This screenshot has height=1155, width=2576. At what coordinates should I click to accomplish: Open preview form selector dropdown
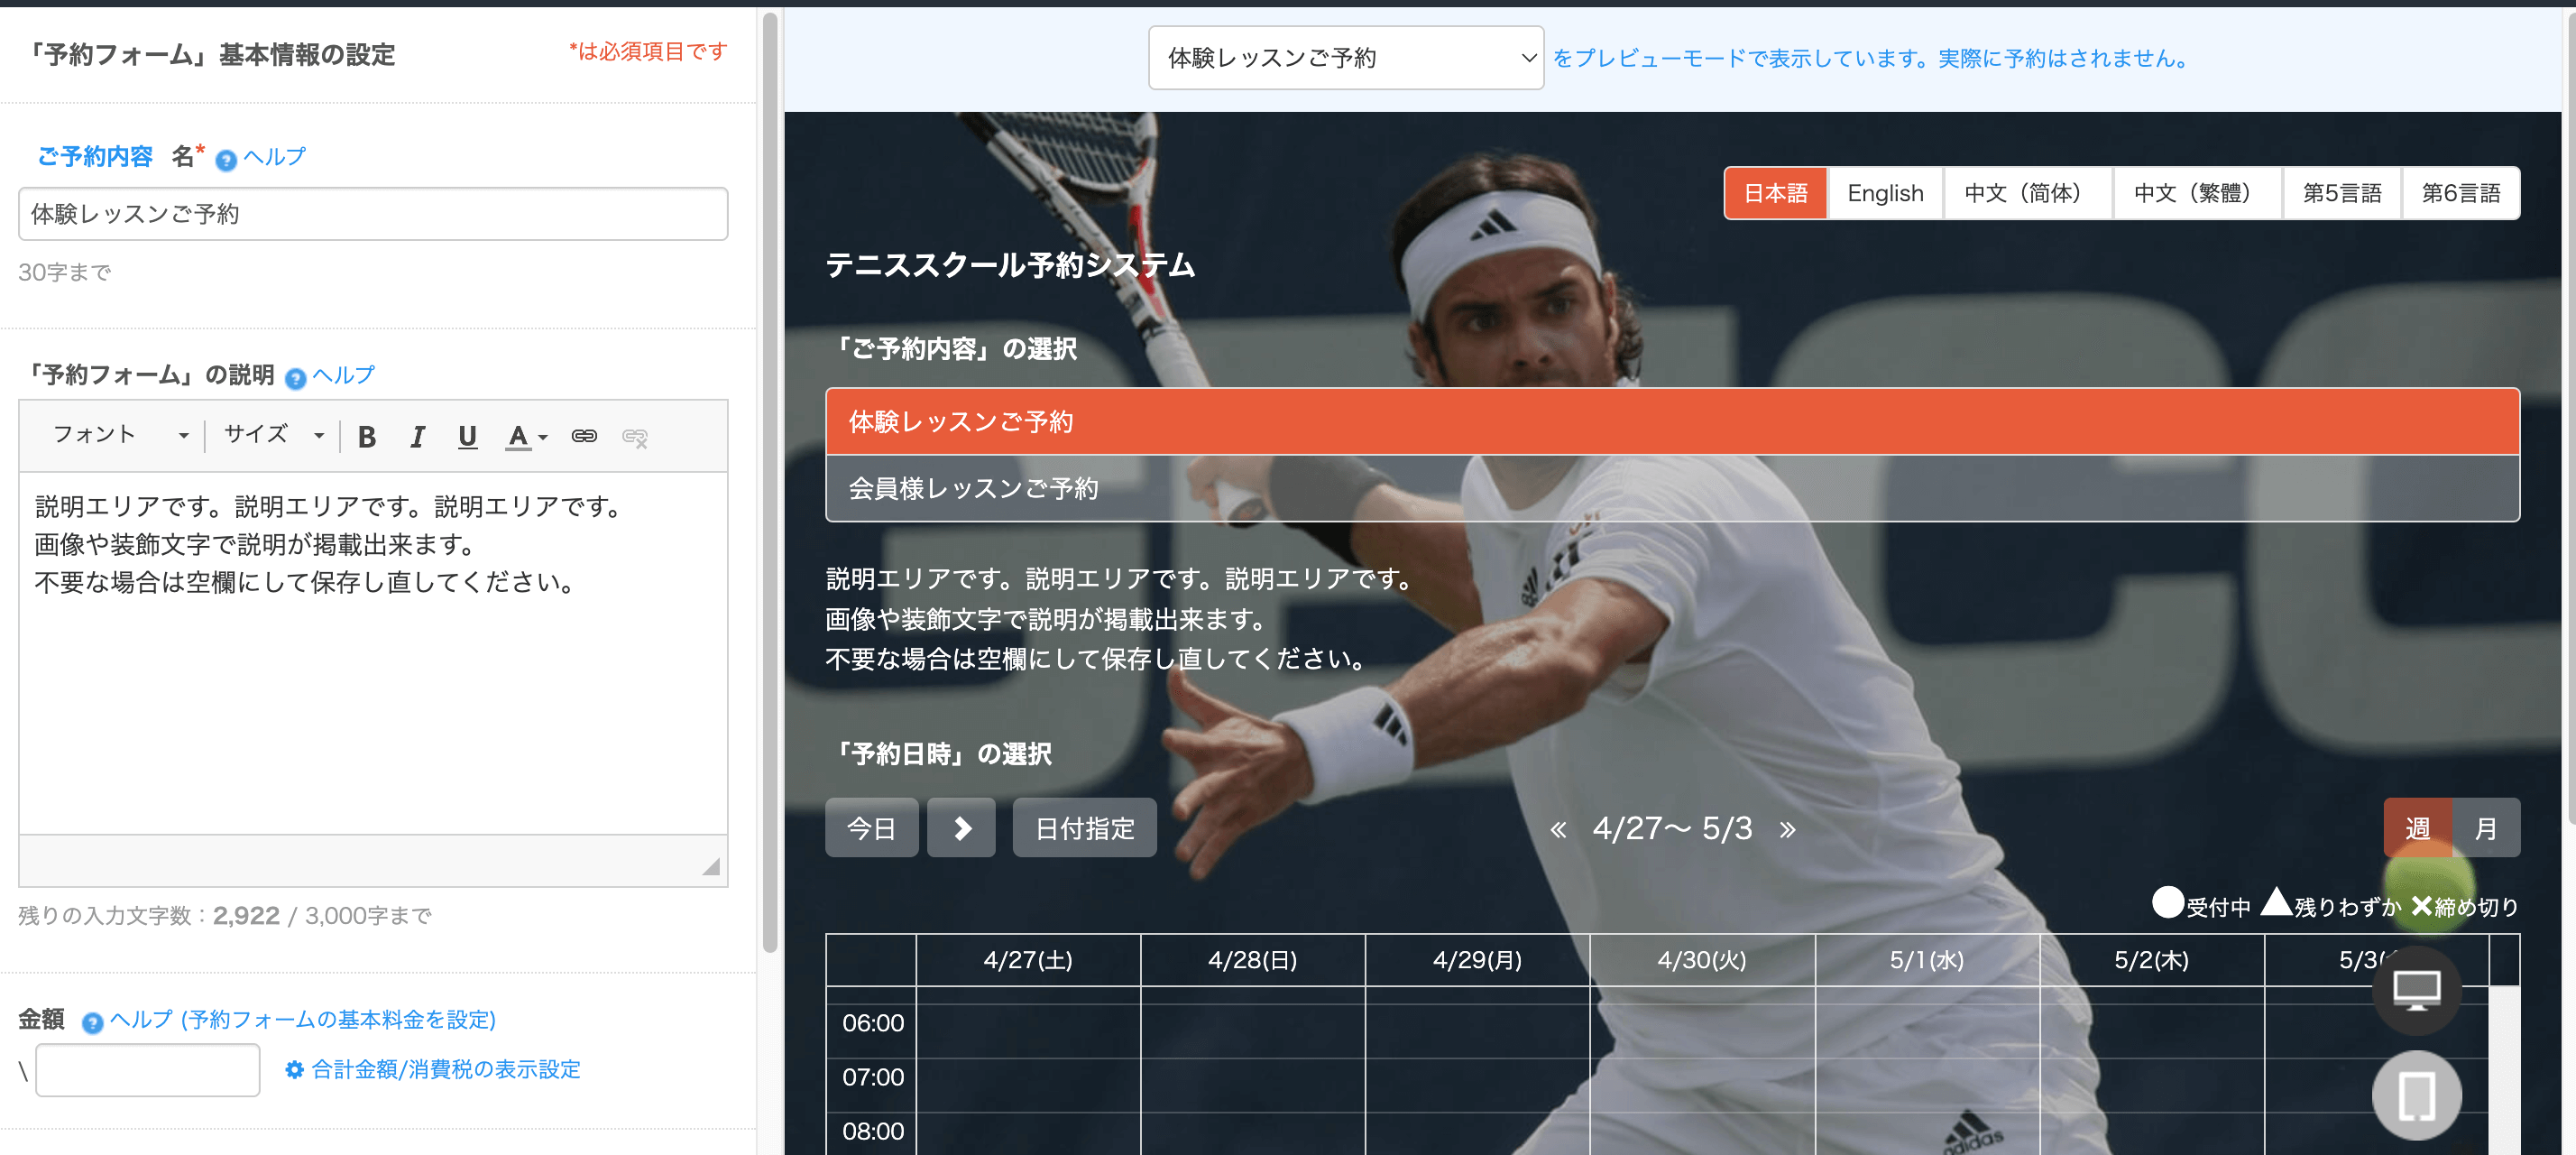coord(1345,58)
